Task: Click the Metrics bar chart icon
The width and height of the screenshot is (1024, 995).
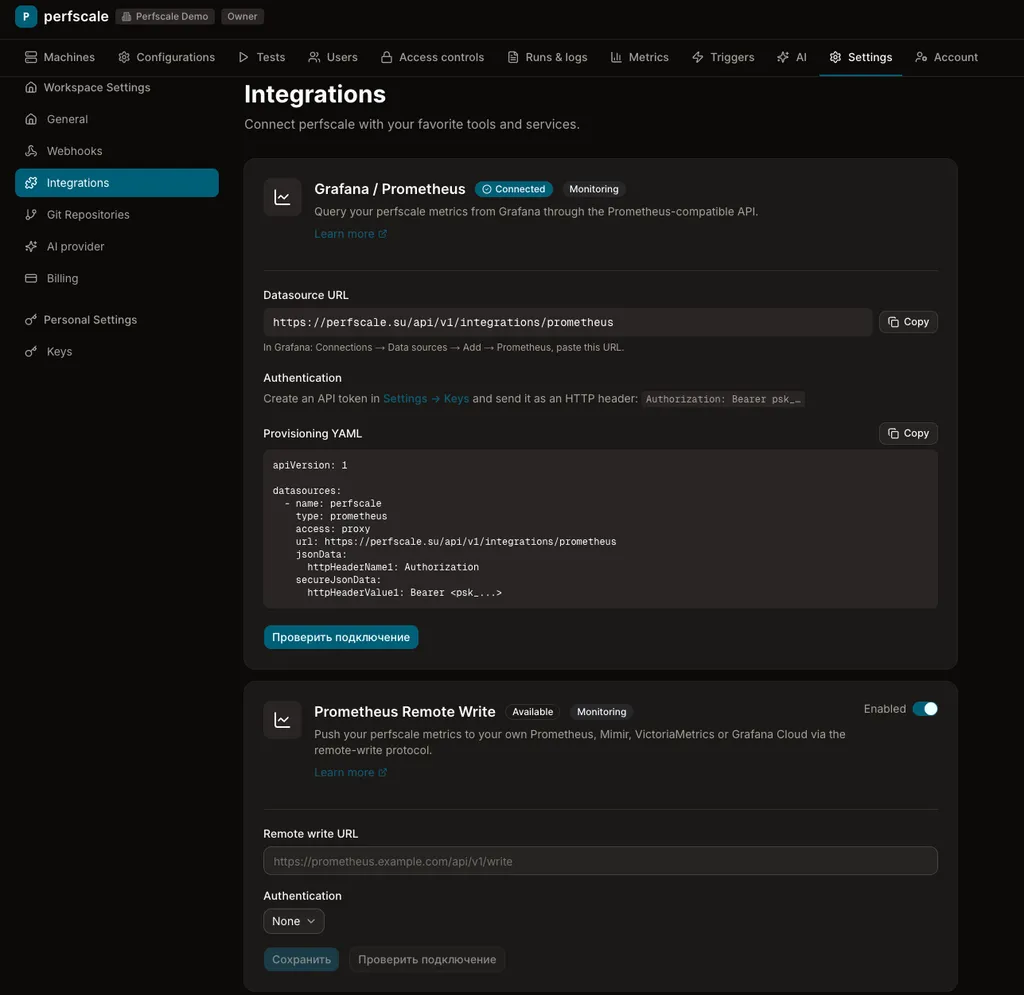Action: (x=616, y=57)
